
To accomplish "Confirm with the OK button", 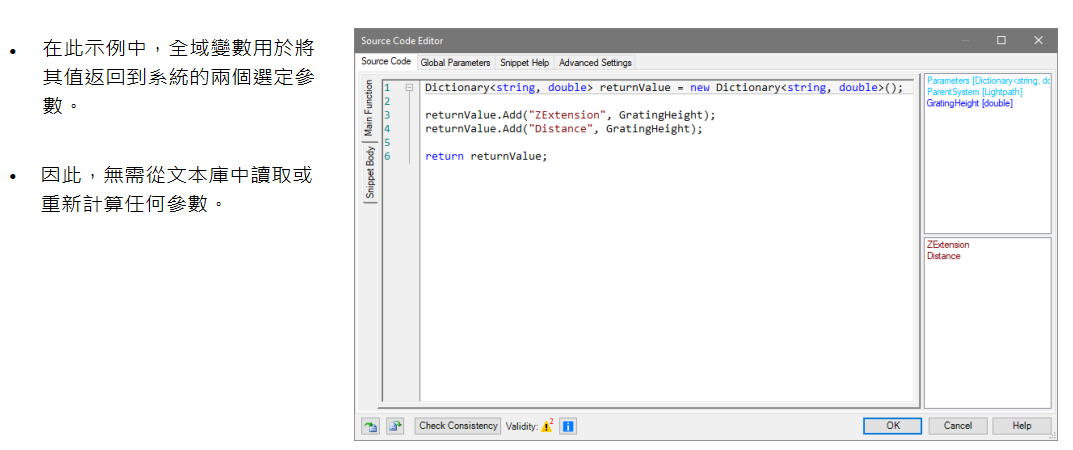I will tap(893, 425).
